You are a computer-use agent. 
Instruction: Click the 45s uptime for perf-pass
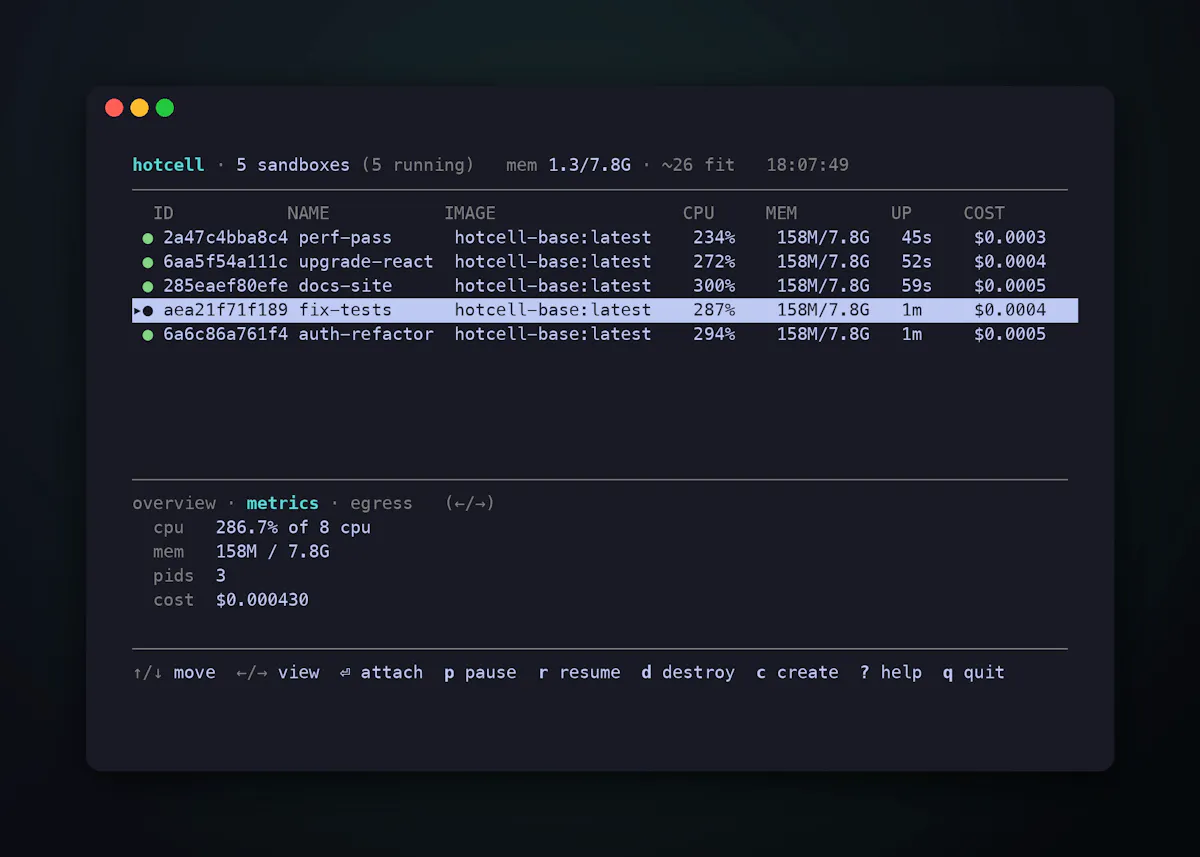917,238
